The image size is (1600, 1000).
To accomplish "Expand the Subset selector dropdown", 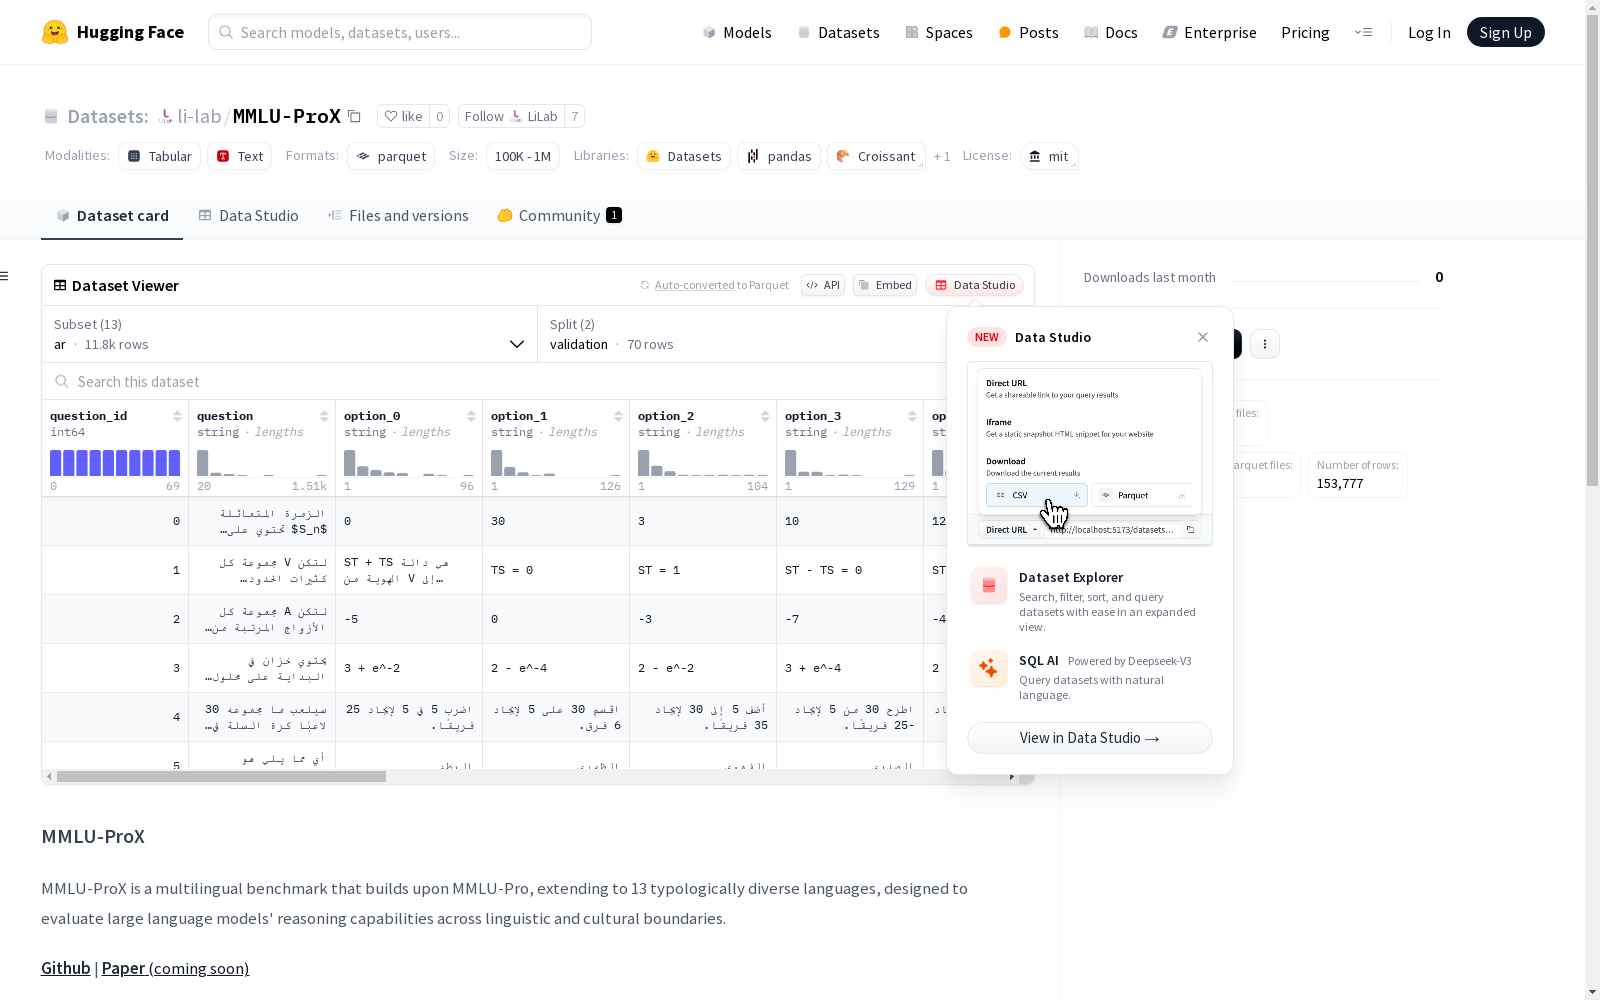I will (290, 334).
